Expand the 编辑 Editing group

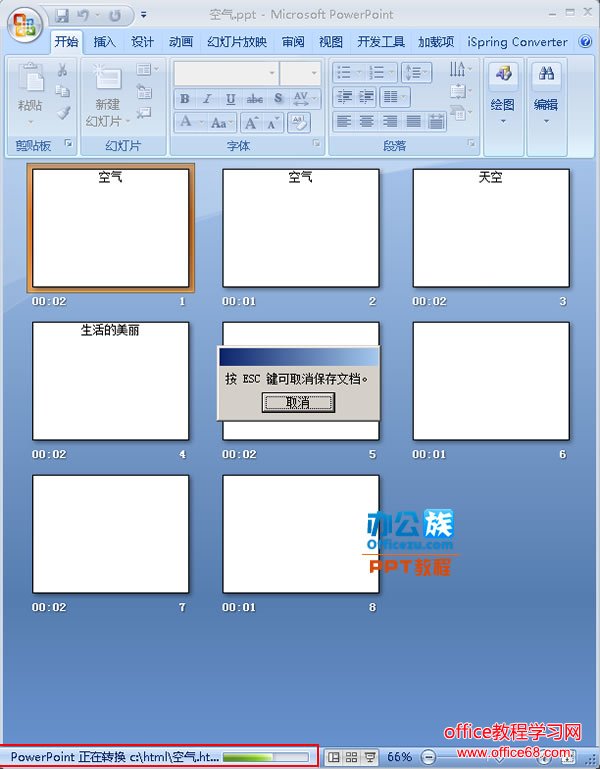(546, 106)
